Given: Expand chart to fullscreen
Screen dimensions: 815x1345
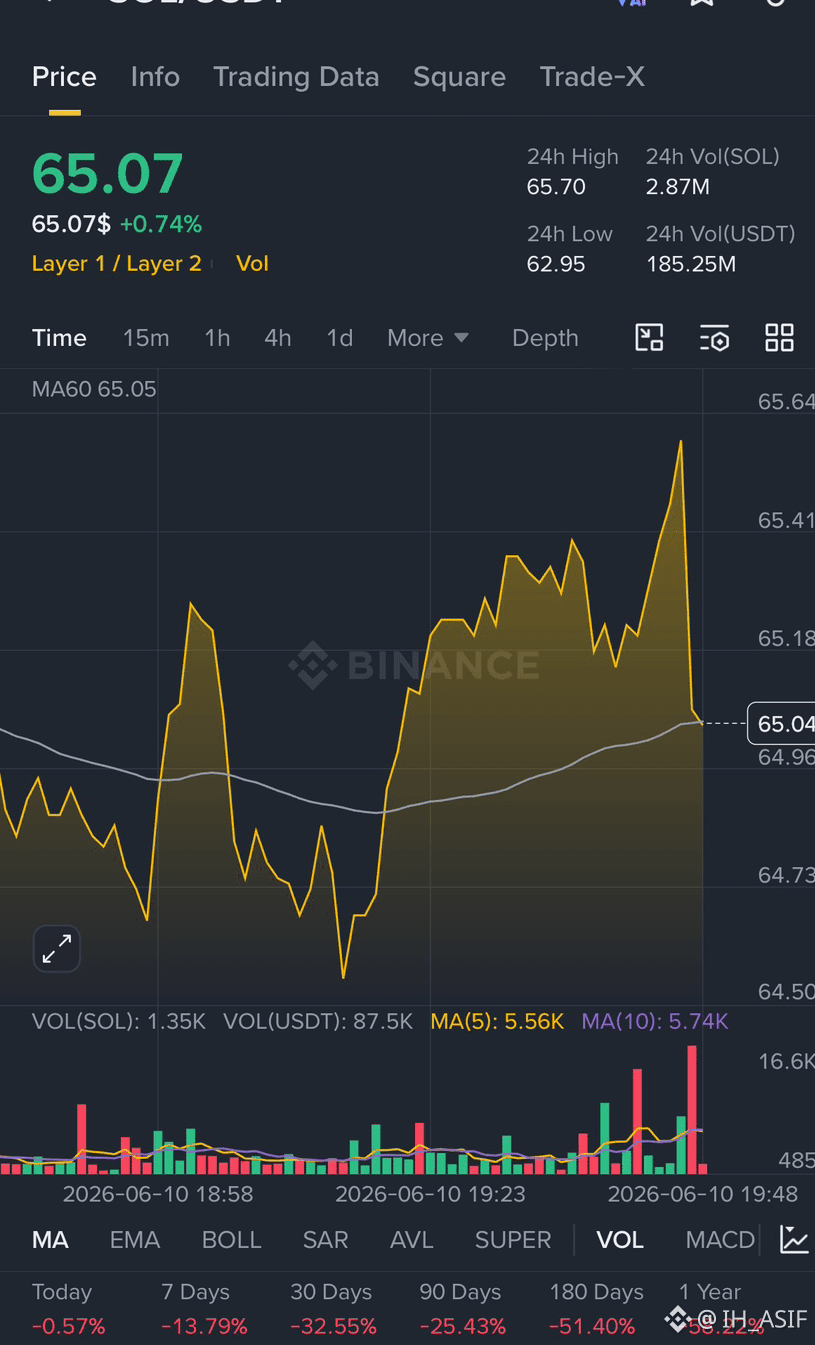Looking at the screenshot, I should 57,948.
